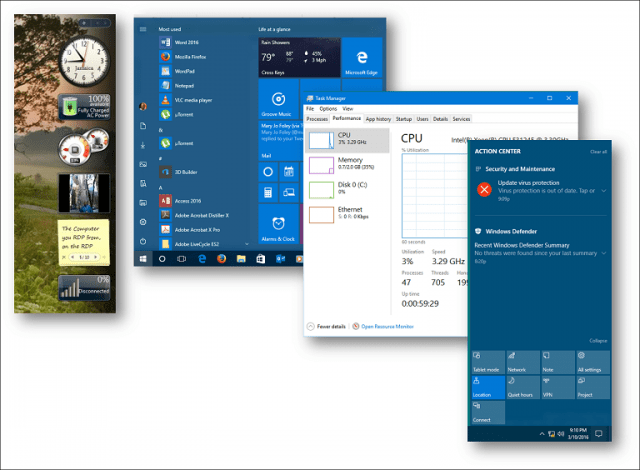This screenshot has width=640, height=470.
Task: Select Memory in Performance sidebar
Action: pyautogui.click(x=347, y=165)
